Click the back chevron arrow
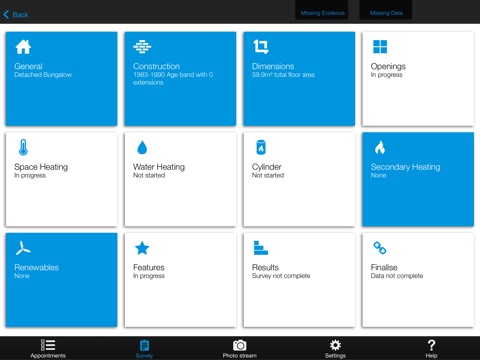This screenshot has width=480, height=360. tap(6, 14)
